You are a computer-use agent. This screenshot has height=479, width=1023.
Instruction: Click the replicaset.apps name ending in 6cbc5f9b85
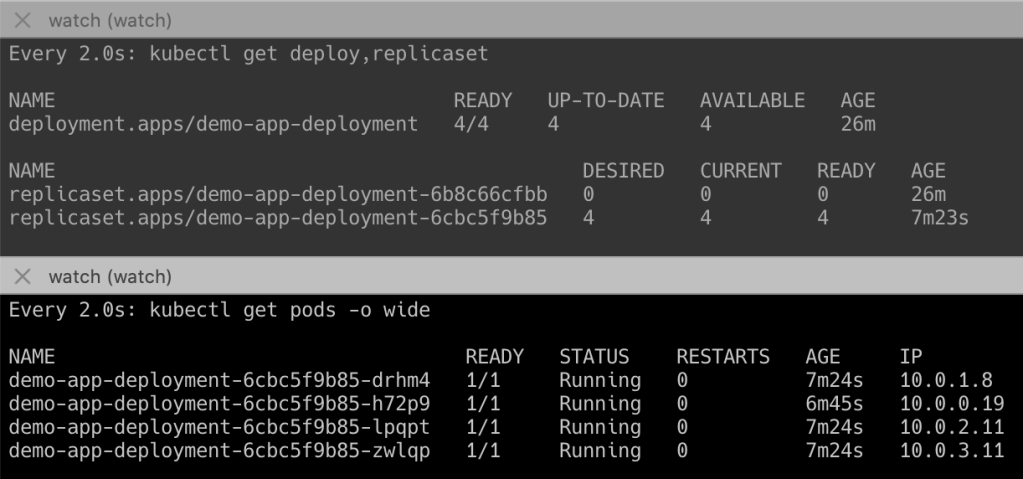pyautogui.click(x=278, y=217)
